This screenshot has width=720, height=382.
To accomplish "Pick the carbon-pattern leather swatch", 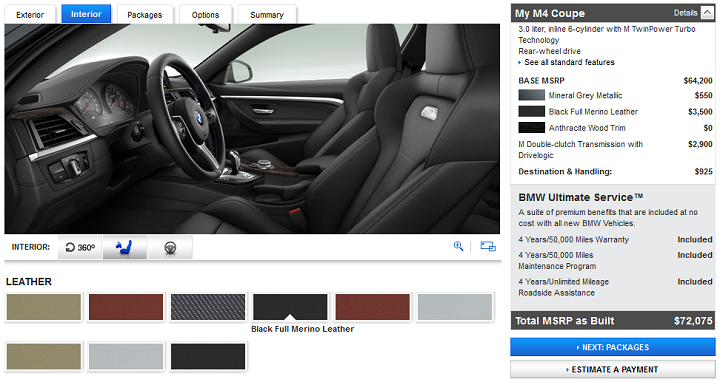I will (208, 307).
